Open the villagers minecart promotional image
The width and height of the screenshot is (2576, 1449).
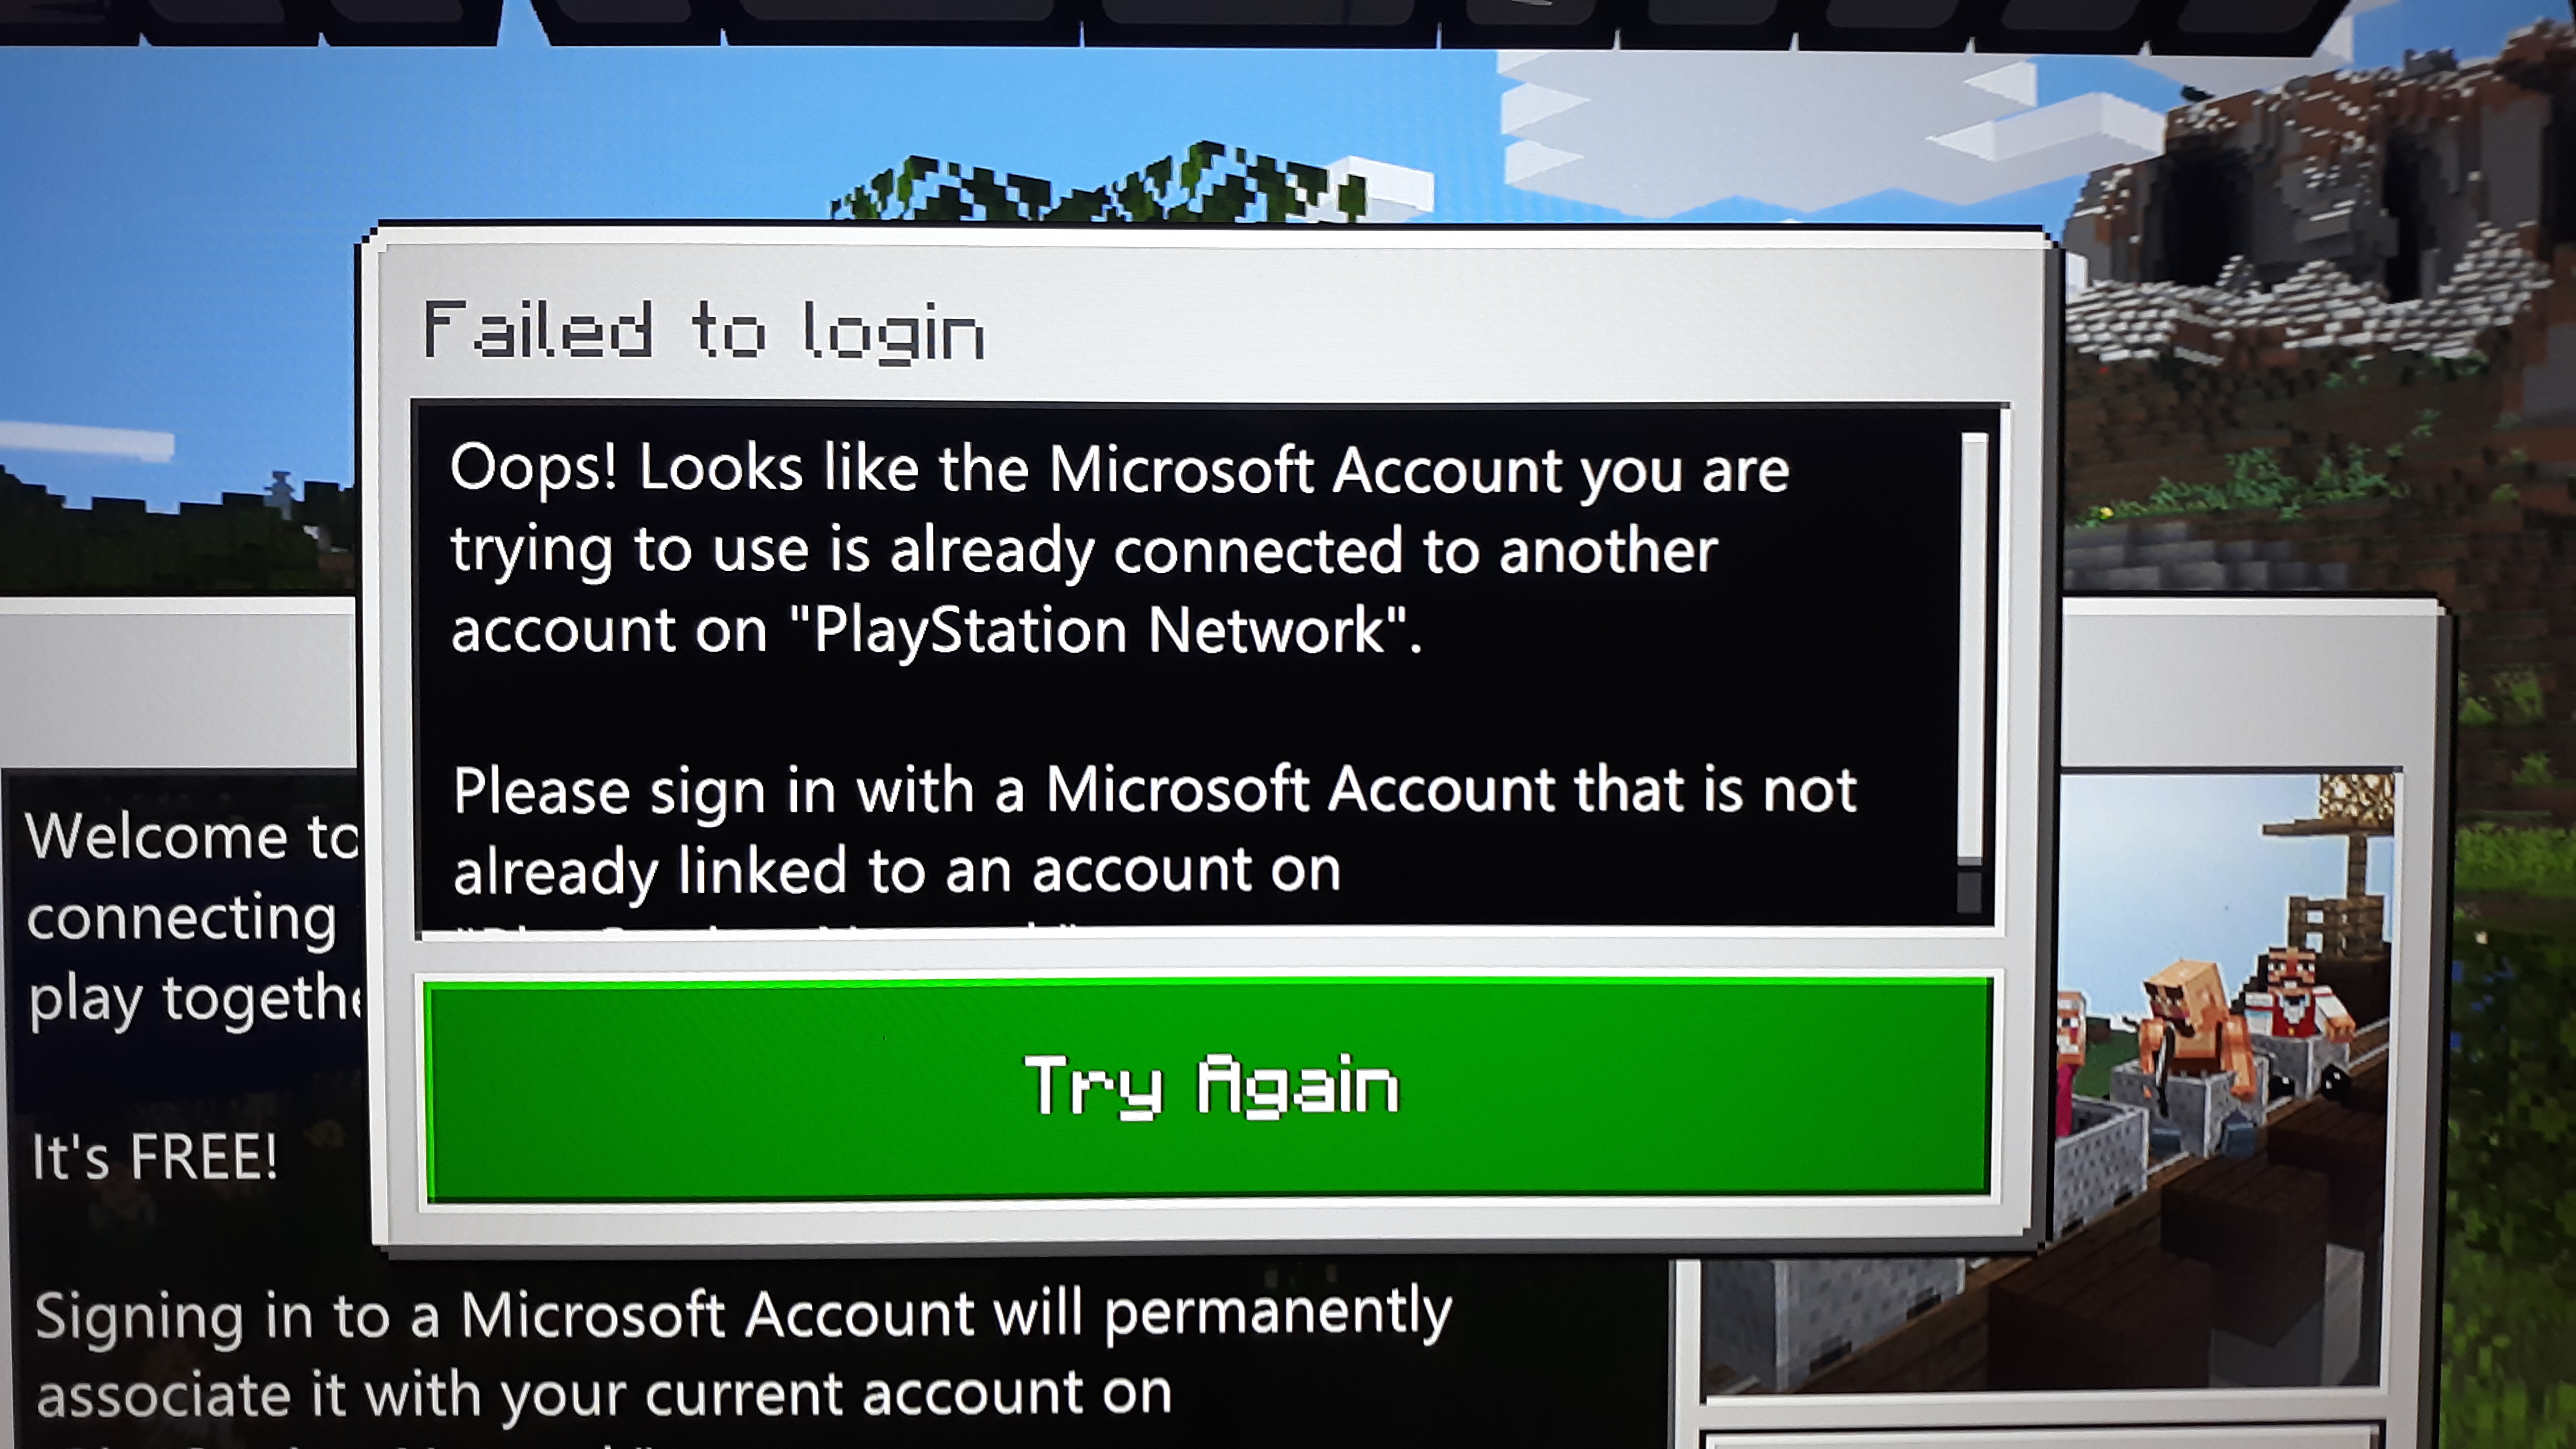(2220, 1080)
